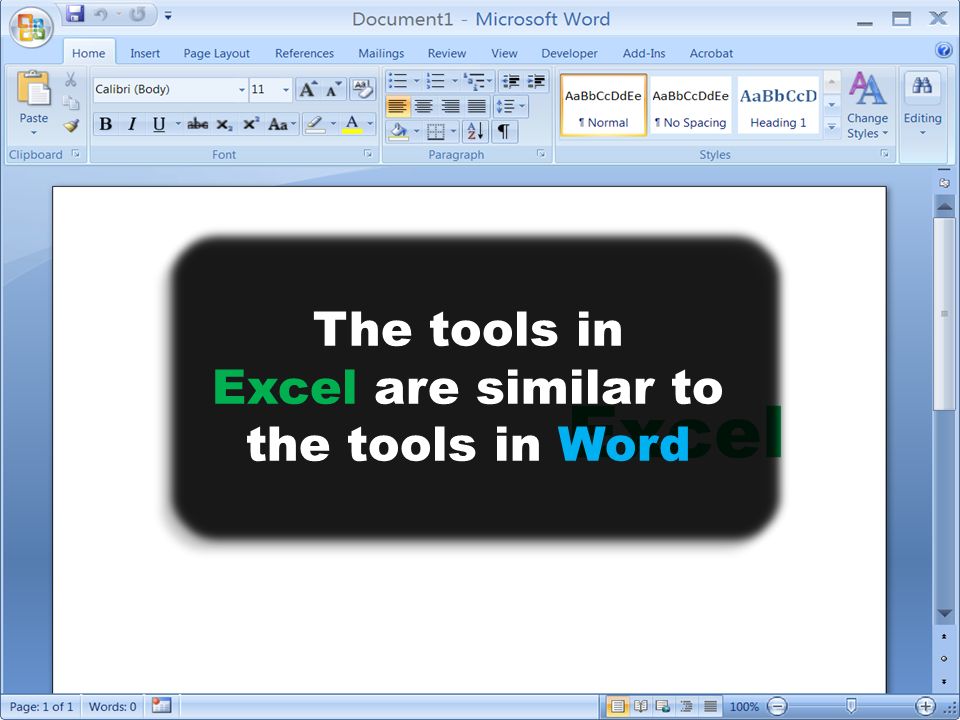Click the Redo/Repeat icon

[138, 15]
